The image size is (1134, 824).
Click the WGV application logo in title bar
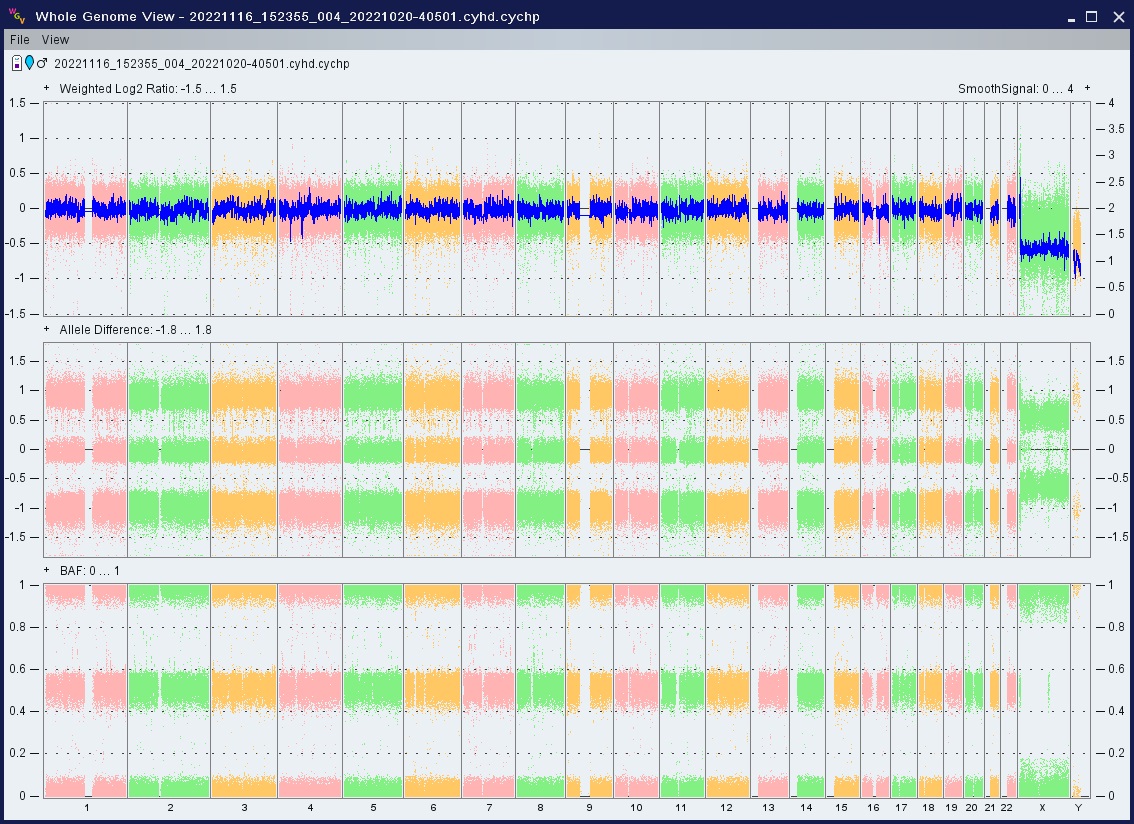click(16, 16)
